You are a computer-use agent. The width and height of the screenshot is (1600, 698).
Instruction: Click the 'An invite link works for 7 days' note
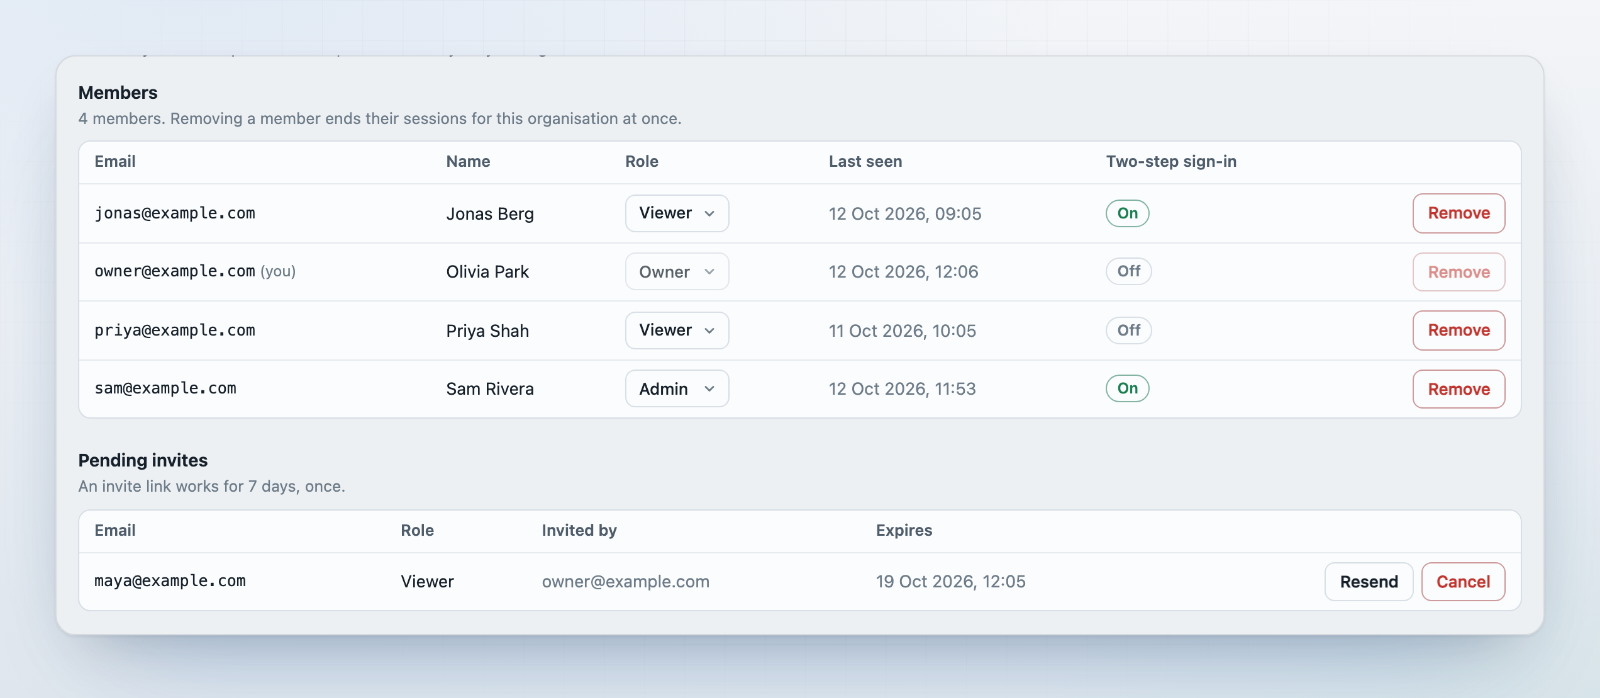pos(212,487)
